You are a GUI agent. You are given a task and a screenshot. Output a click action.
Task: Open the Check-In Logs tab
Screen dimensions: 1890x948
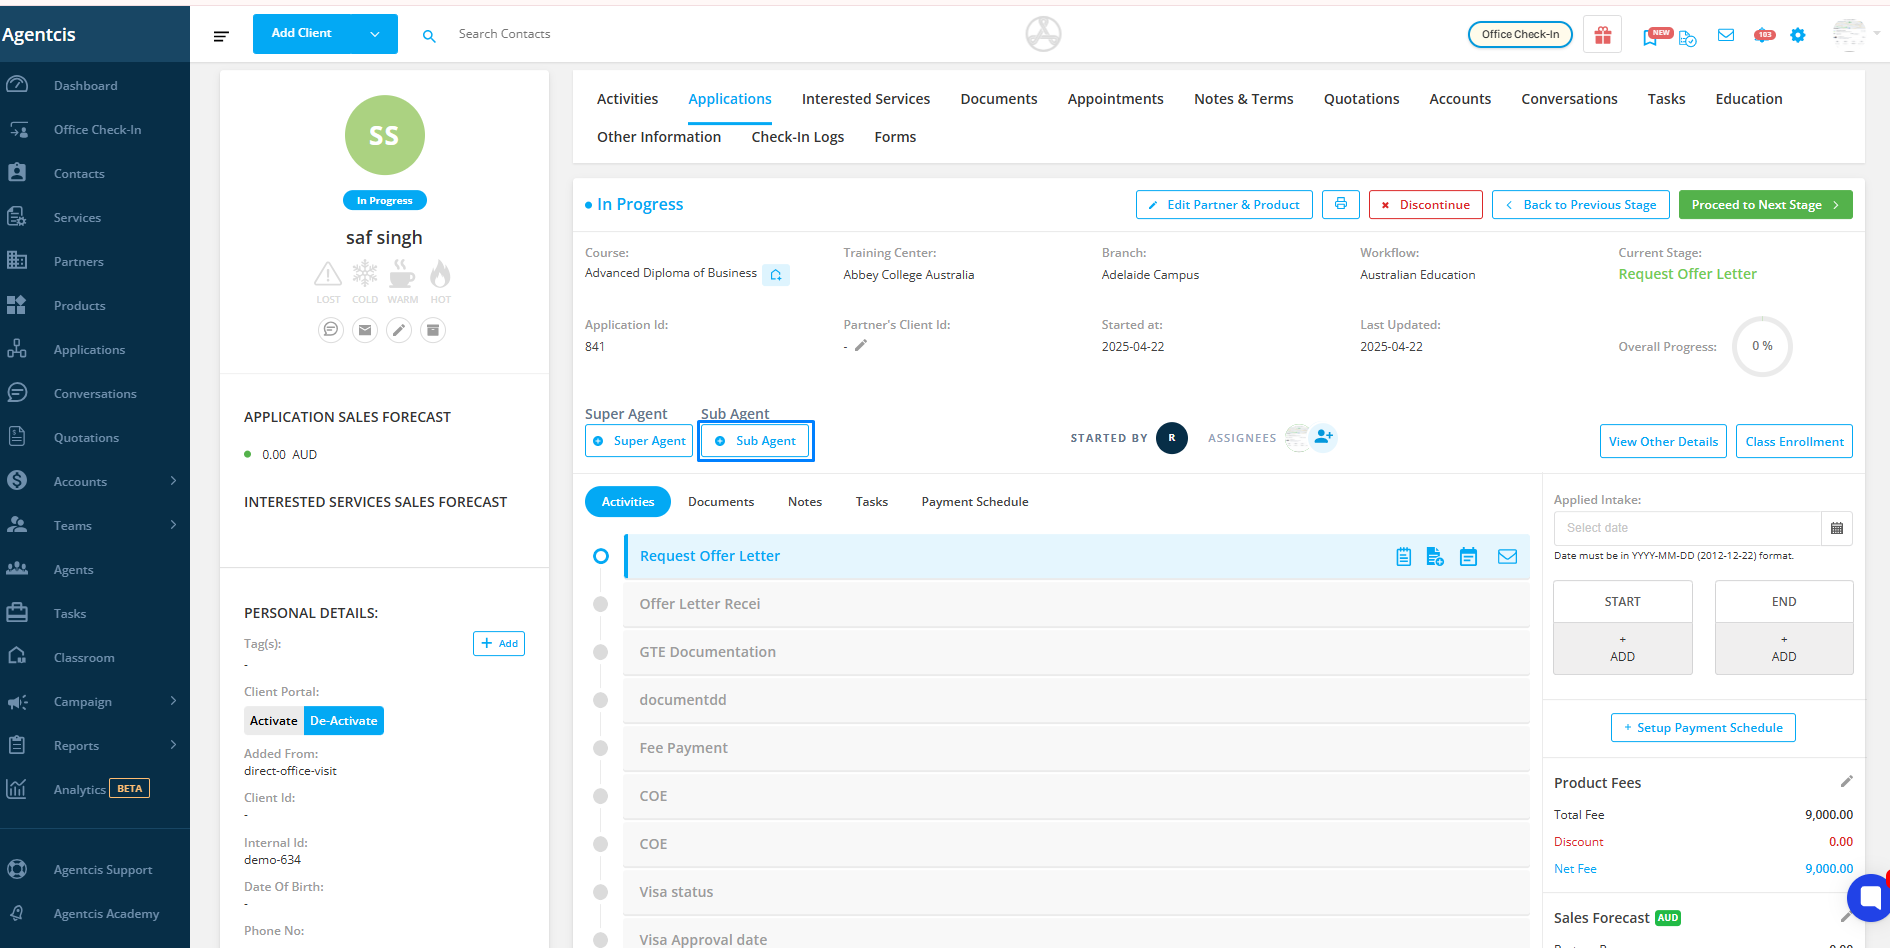click(798, 137)
